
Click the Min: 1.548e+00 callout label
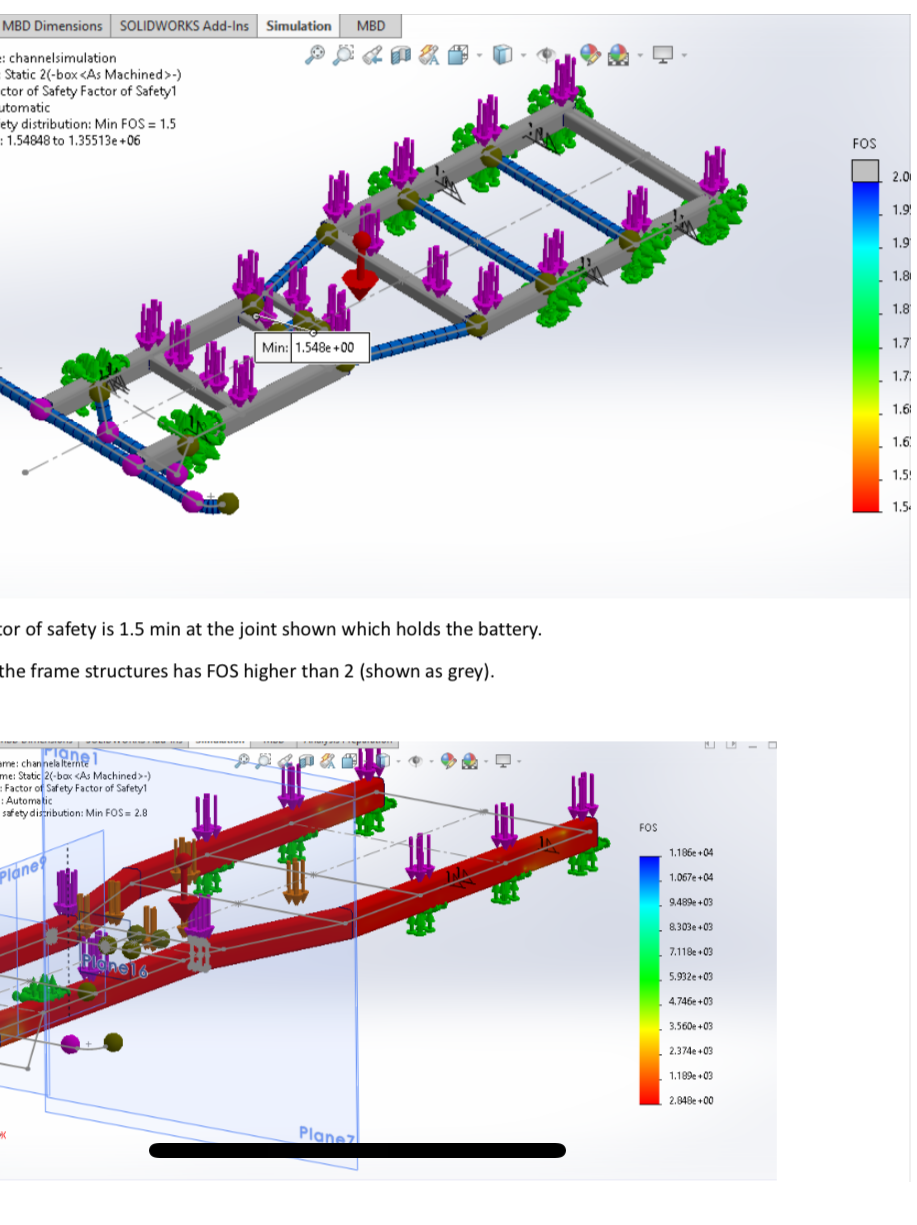tap(313, 349)
